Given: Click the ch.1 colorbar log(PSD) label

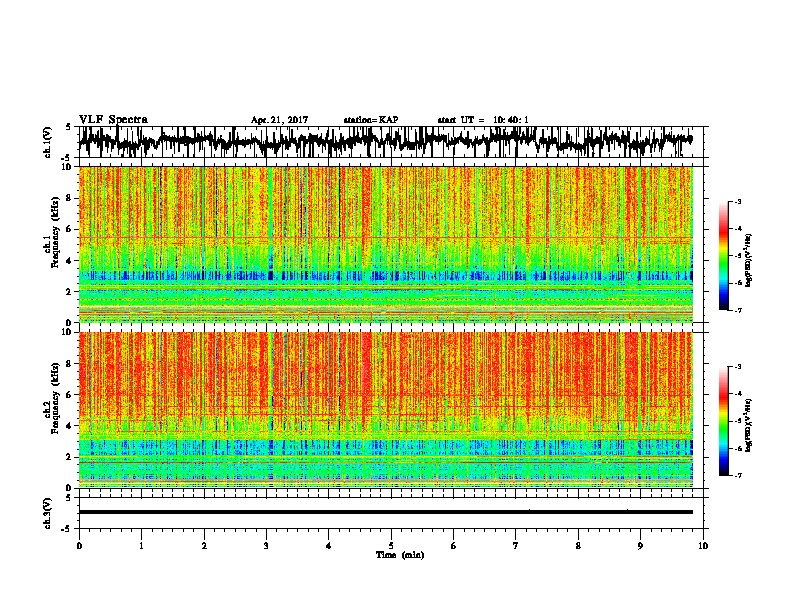Looking at the screenshot, I should coord(749,261).
